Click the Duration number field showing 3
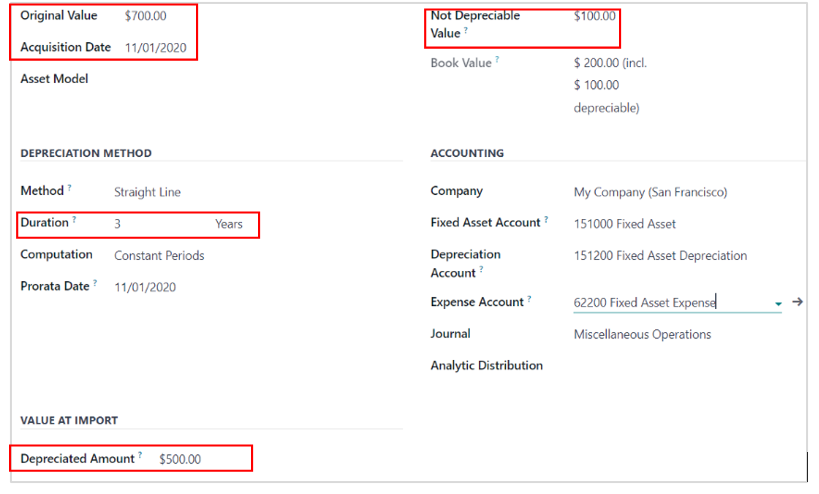This screenshot has height=494, width=819. (150, 224)
